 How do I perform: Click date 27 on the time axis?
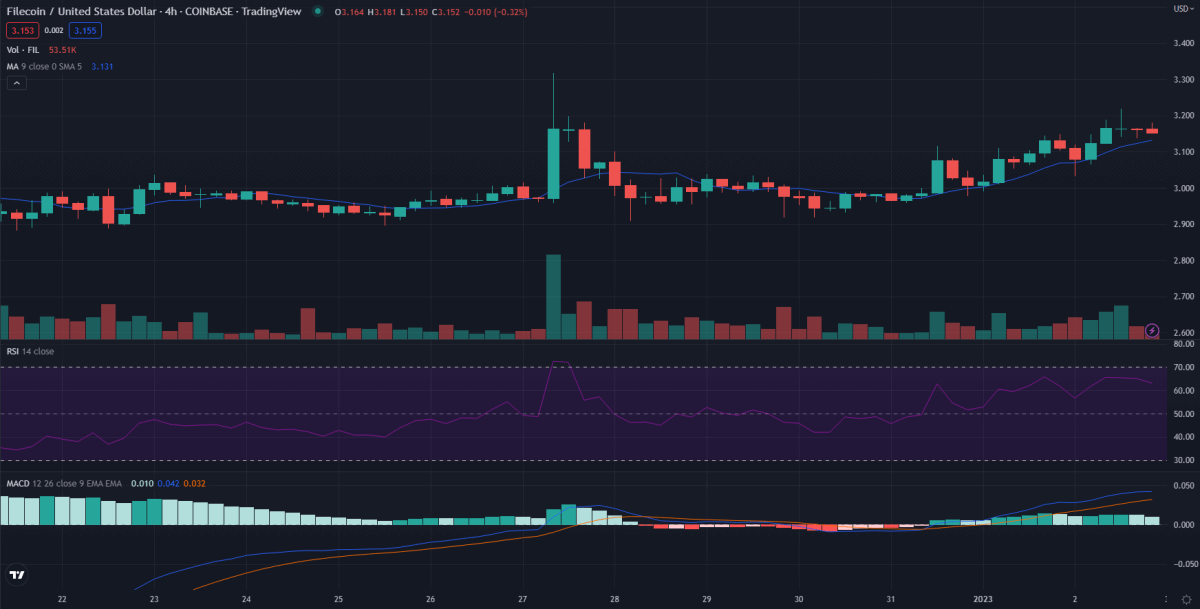point(522,599)
